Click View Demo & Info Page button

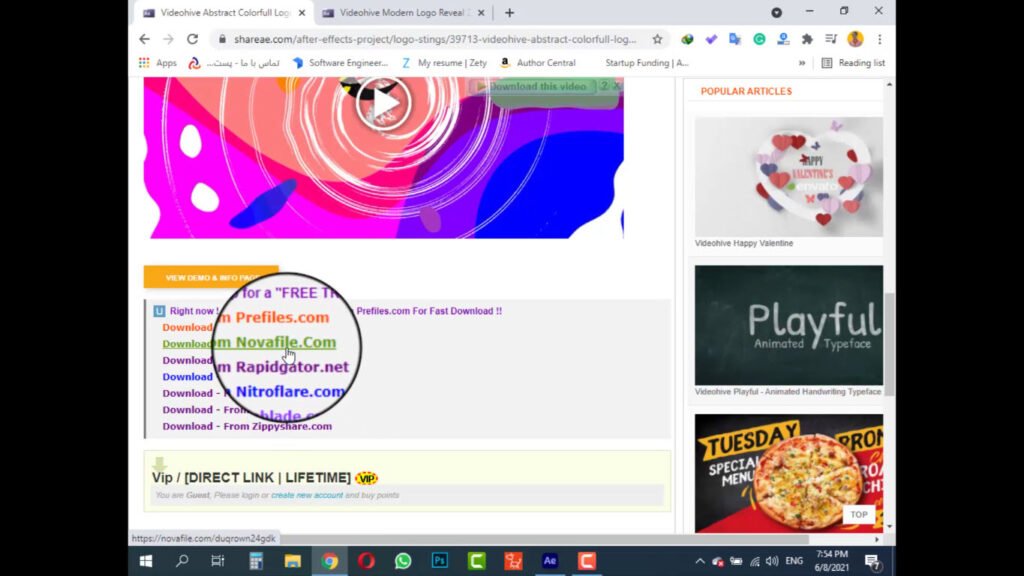(211, 278)
